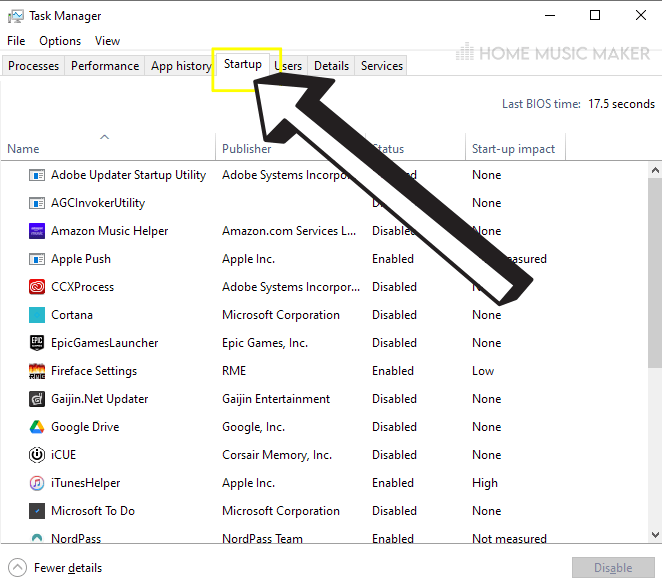The width and height of the screenshot is (662, 582).
Task: Select the Fireface Settings entry
Action: 324,371
